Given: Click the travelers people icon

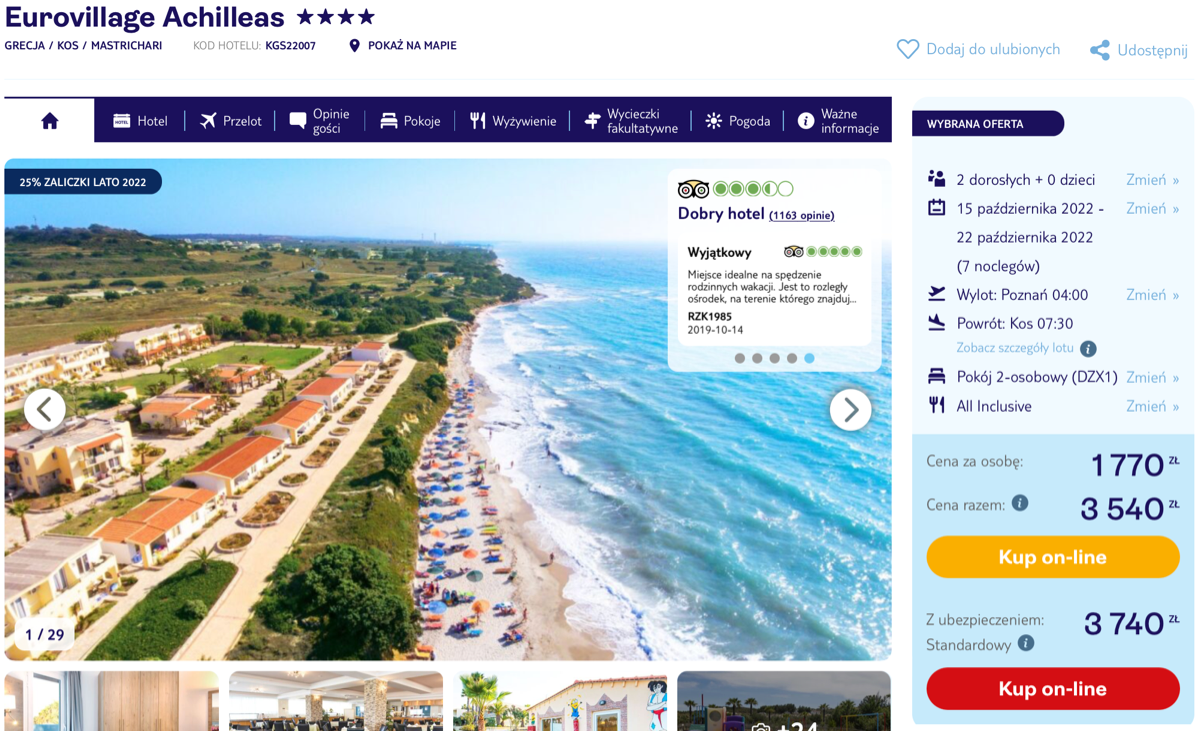Looking at the screenshot, I should click(936, 179).
